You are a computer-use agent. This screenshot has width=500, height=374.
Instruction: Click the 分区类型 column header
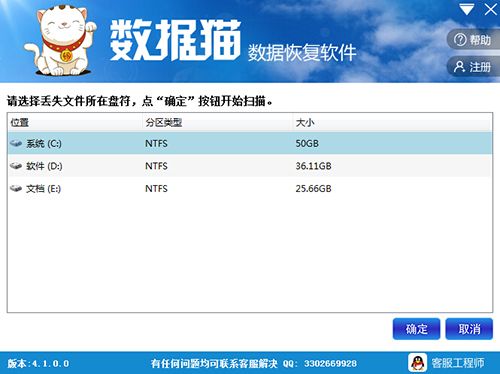point(218,123)
